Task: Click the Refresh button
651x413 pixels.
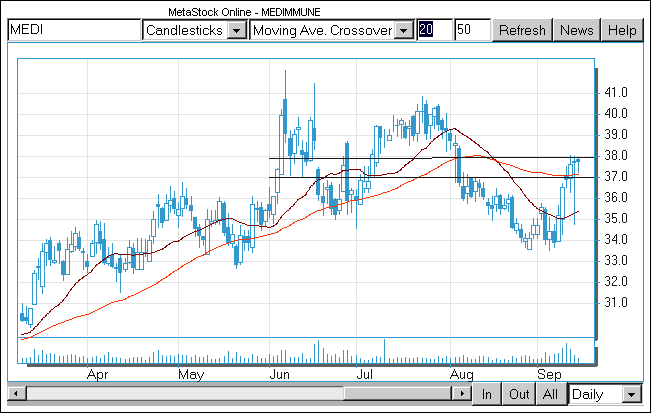Action: [522, 30]
